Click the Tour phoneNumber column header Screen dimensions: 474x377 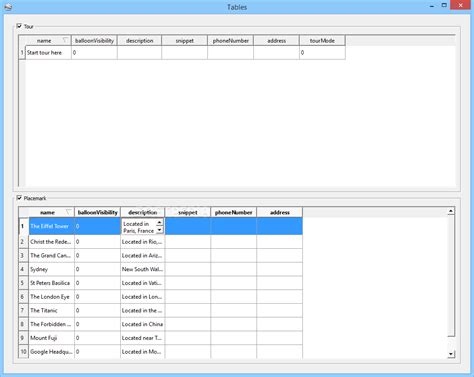(231, 41)
